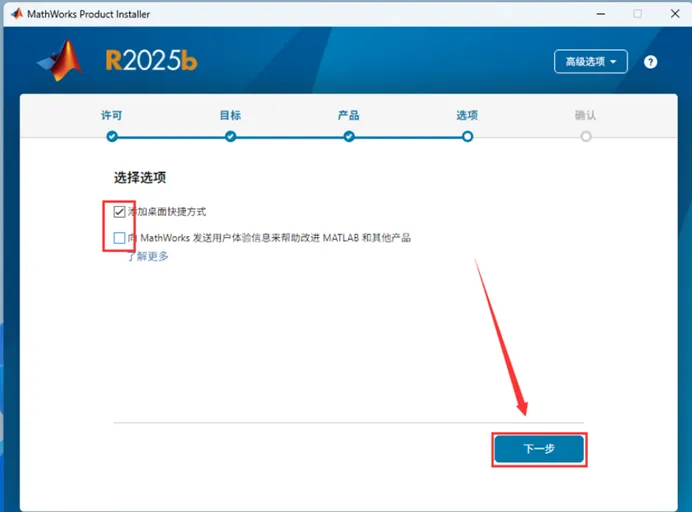Close the installer window
This screenshot has width=692, height=512.
click(675, 14)
